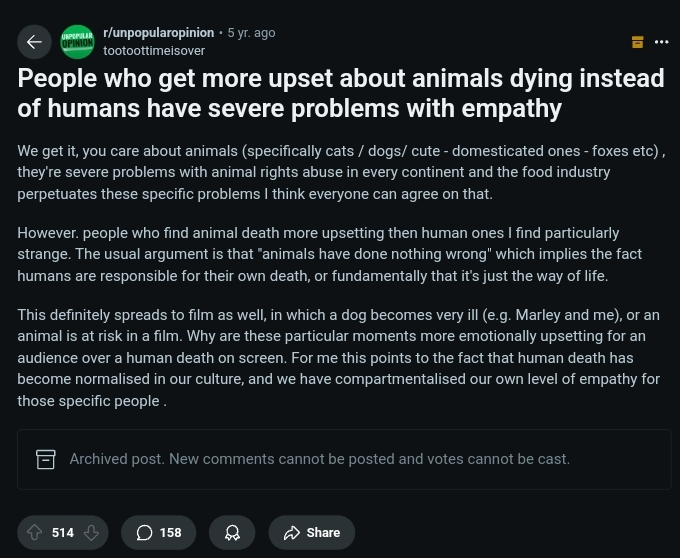680x558 pixels.
Task: Downvote the post
Action: click(x=91, y=532)
